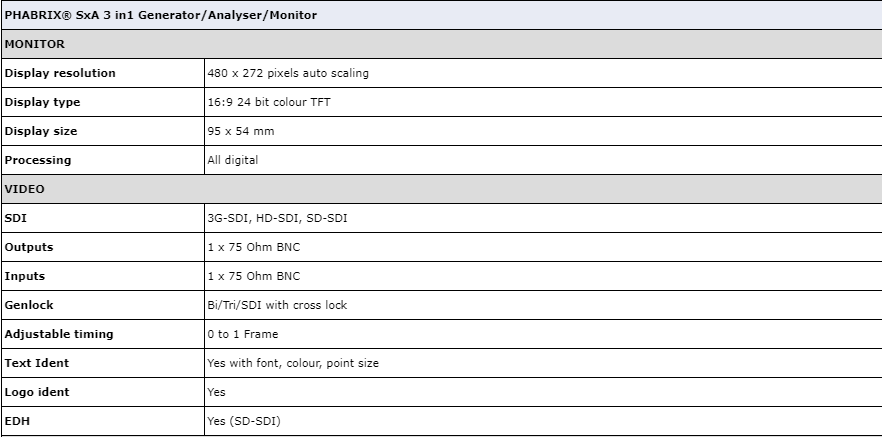Screen dimensions: 882x437
Task: Select the MONITOR section header
Action: 35,44
